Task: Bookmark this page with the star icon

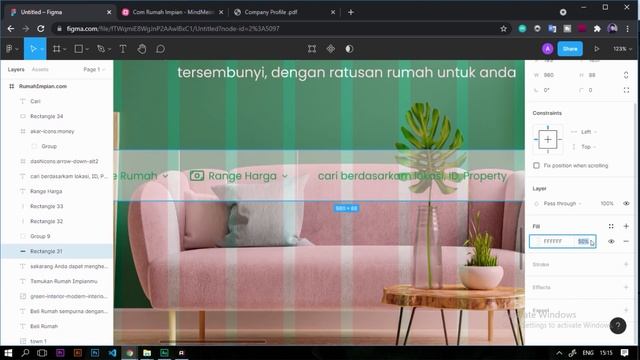Action: click(x=503, y=29)
